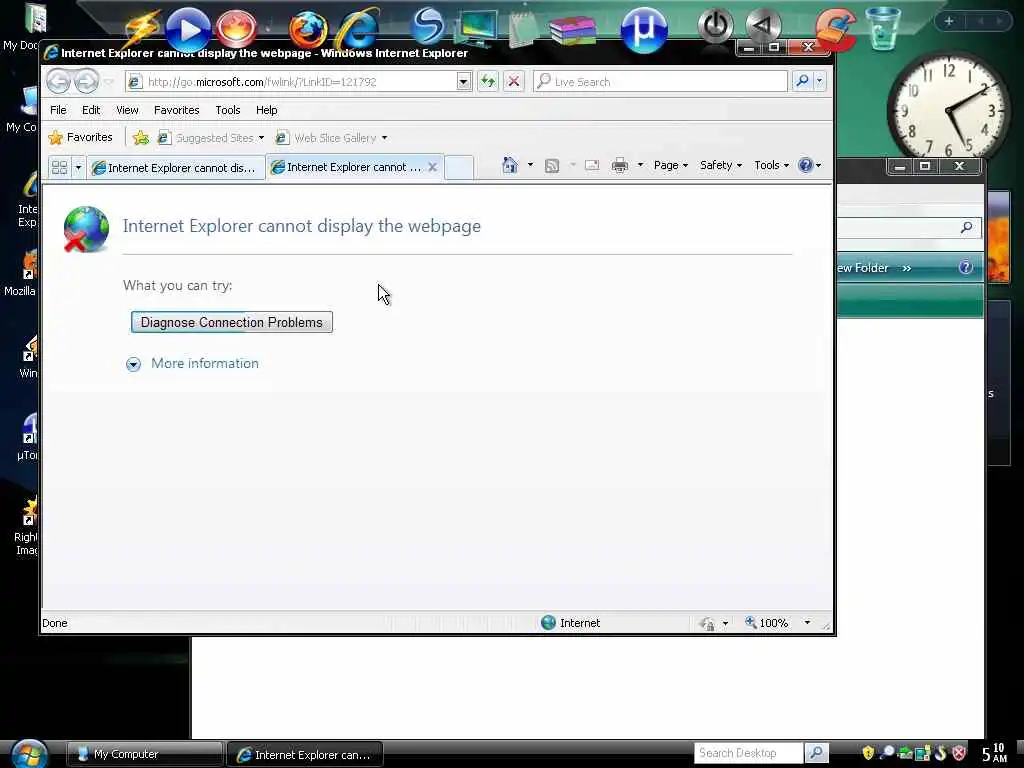This screenshot has height=768, width=1024.
Task: Open the Safety command menu
Action: [721, 165]
